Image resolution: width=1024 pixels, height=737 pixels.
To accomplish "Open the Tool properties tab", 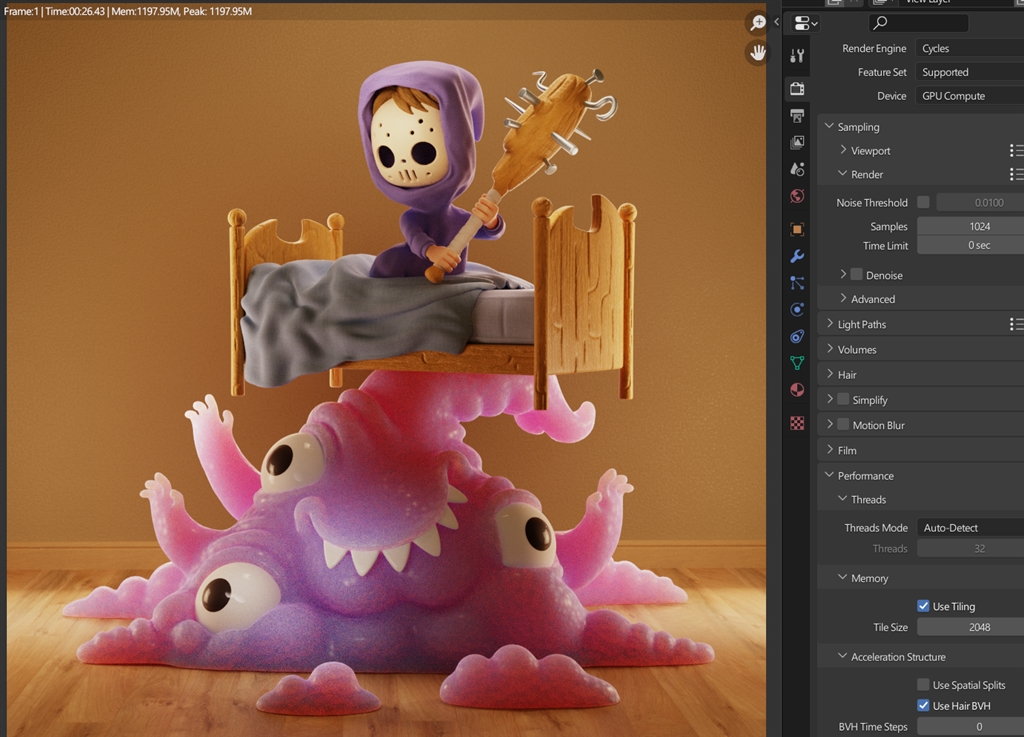I will tap(797, 56).
